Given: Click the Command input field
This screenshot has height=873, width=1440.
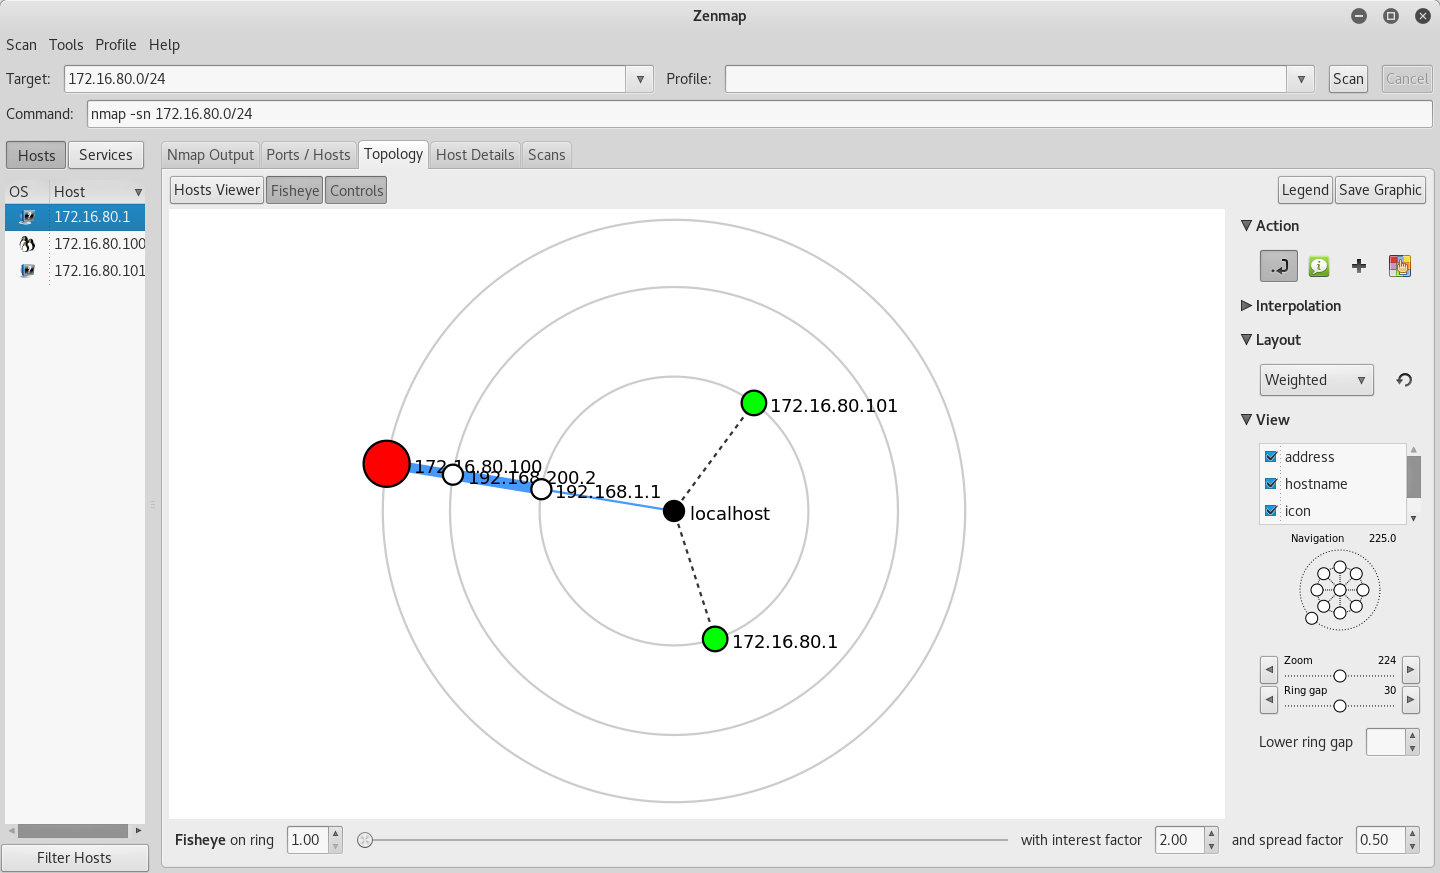Looking at the screenshot, I should click(760, 114).
